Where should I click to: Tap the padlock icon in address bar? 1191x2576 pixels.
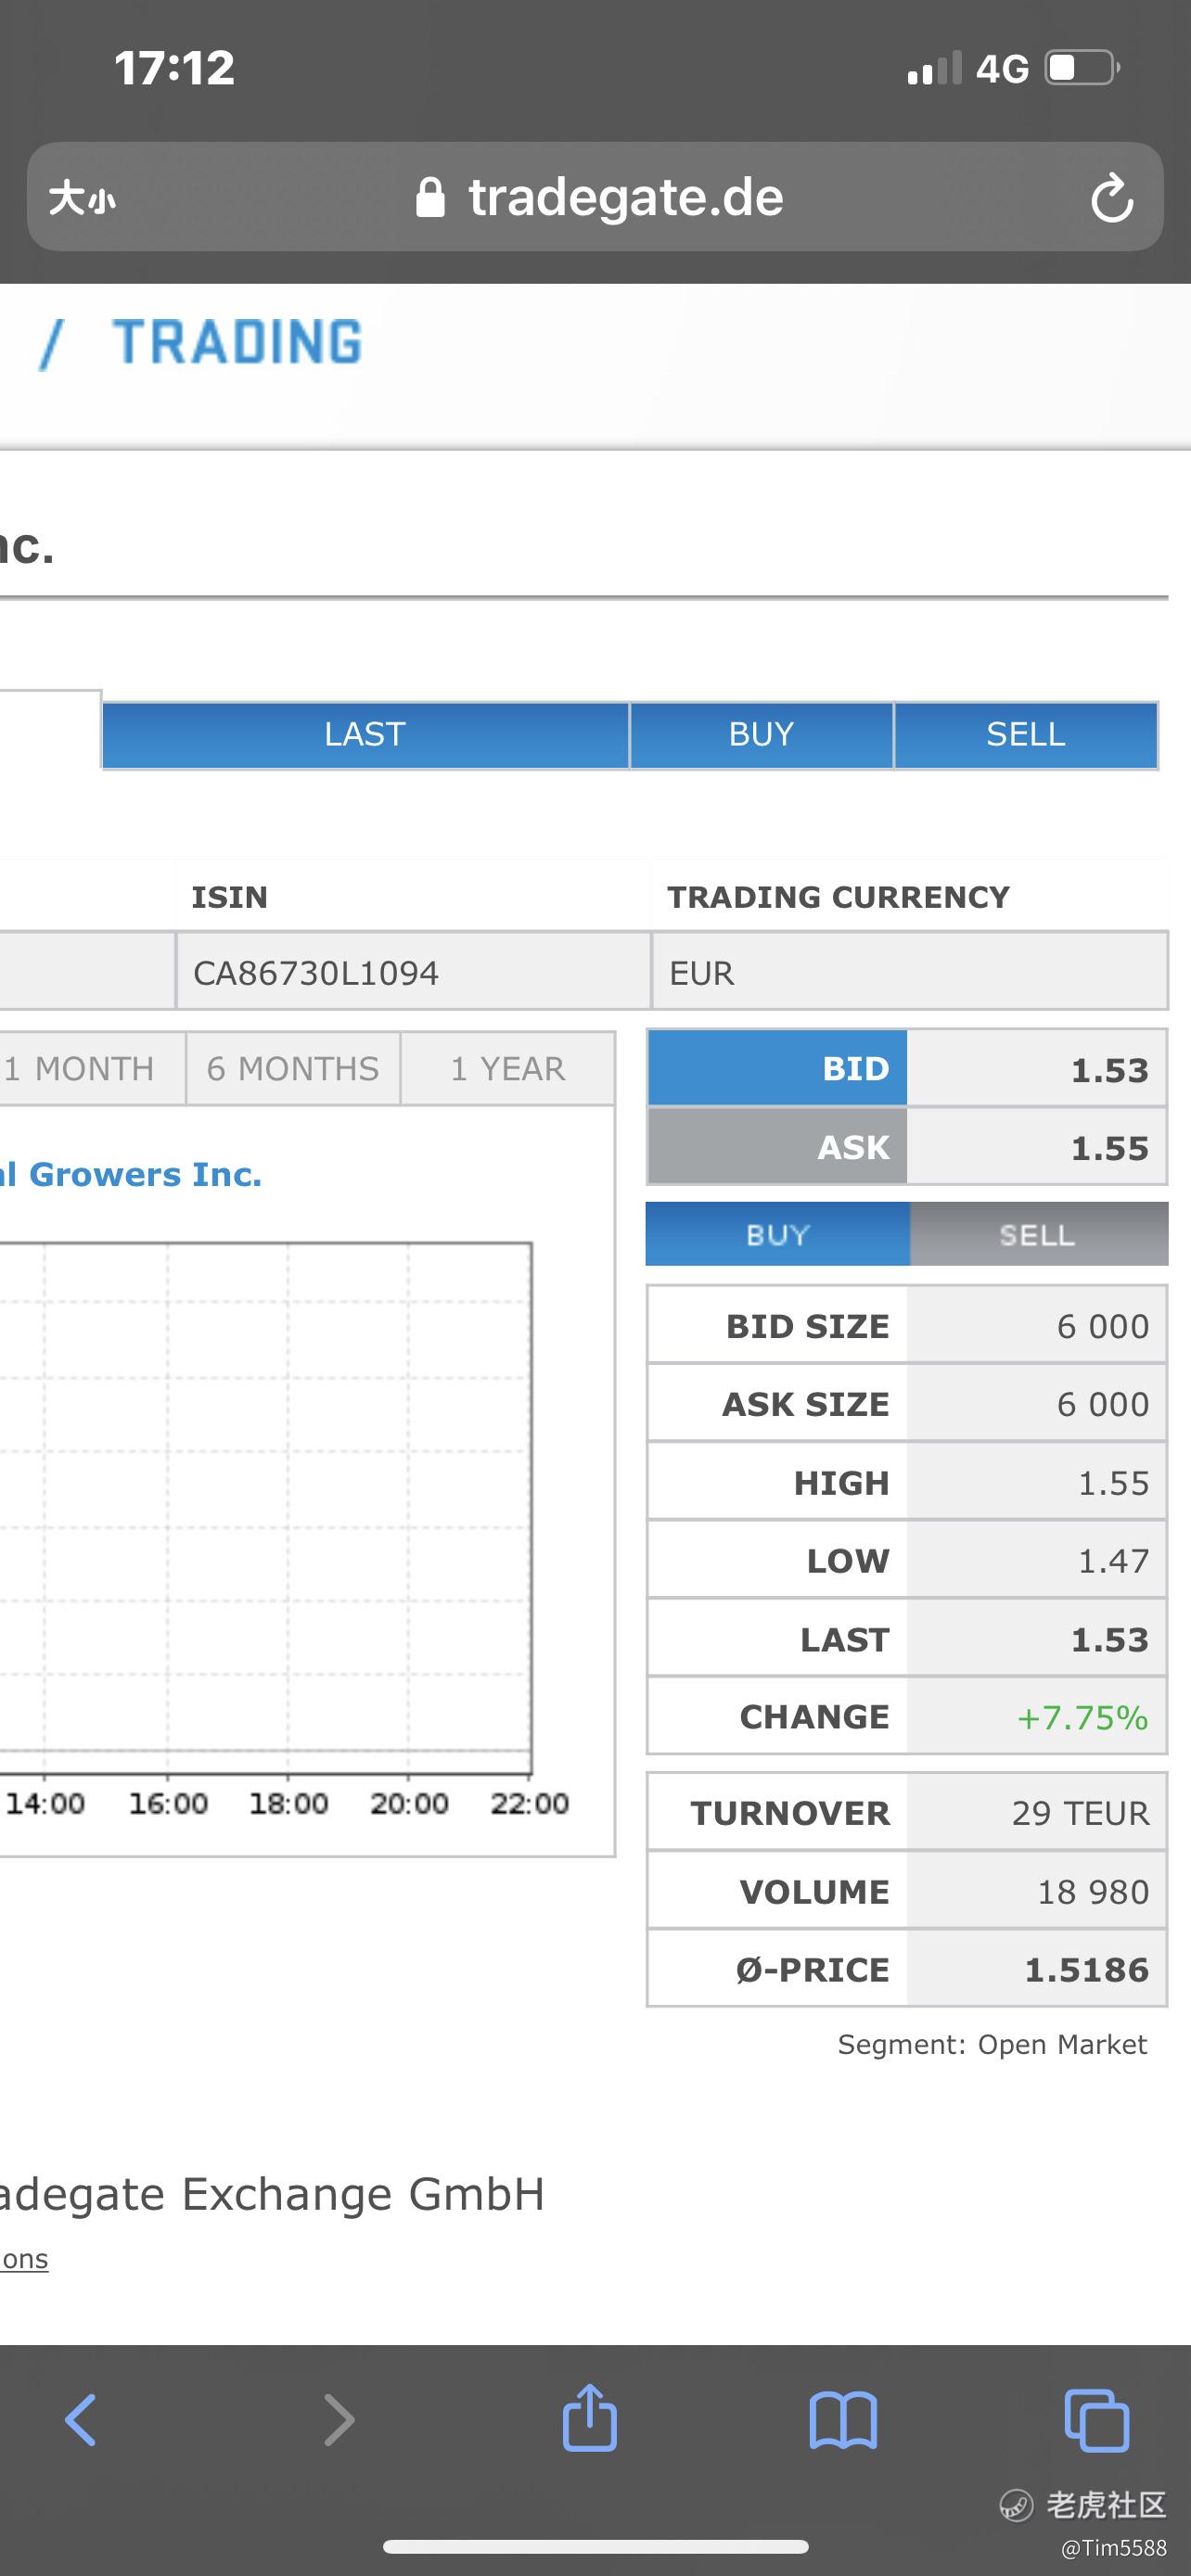[x=430, y=198]
